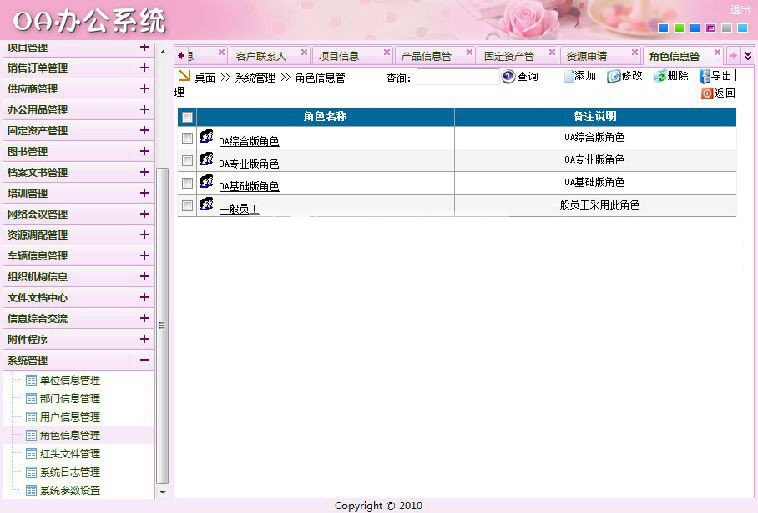Tick the checkbox for OA专业版角色 row
758x513 pixels.
(187, 161)
